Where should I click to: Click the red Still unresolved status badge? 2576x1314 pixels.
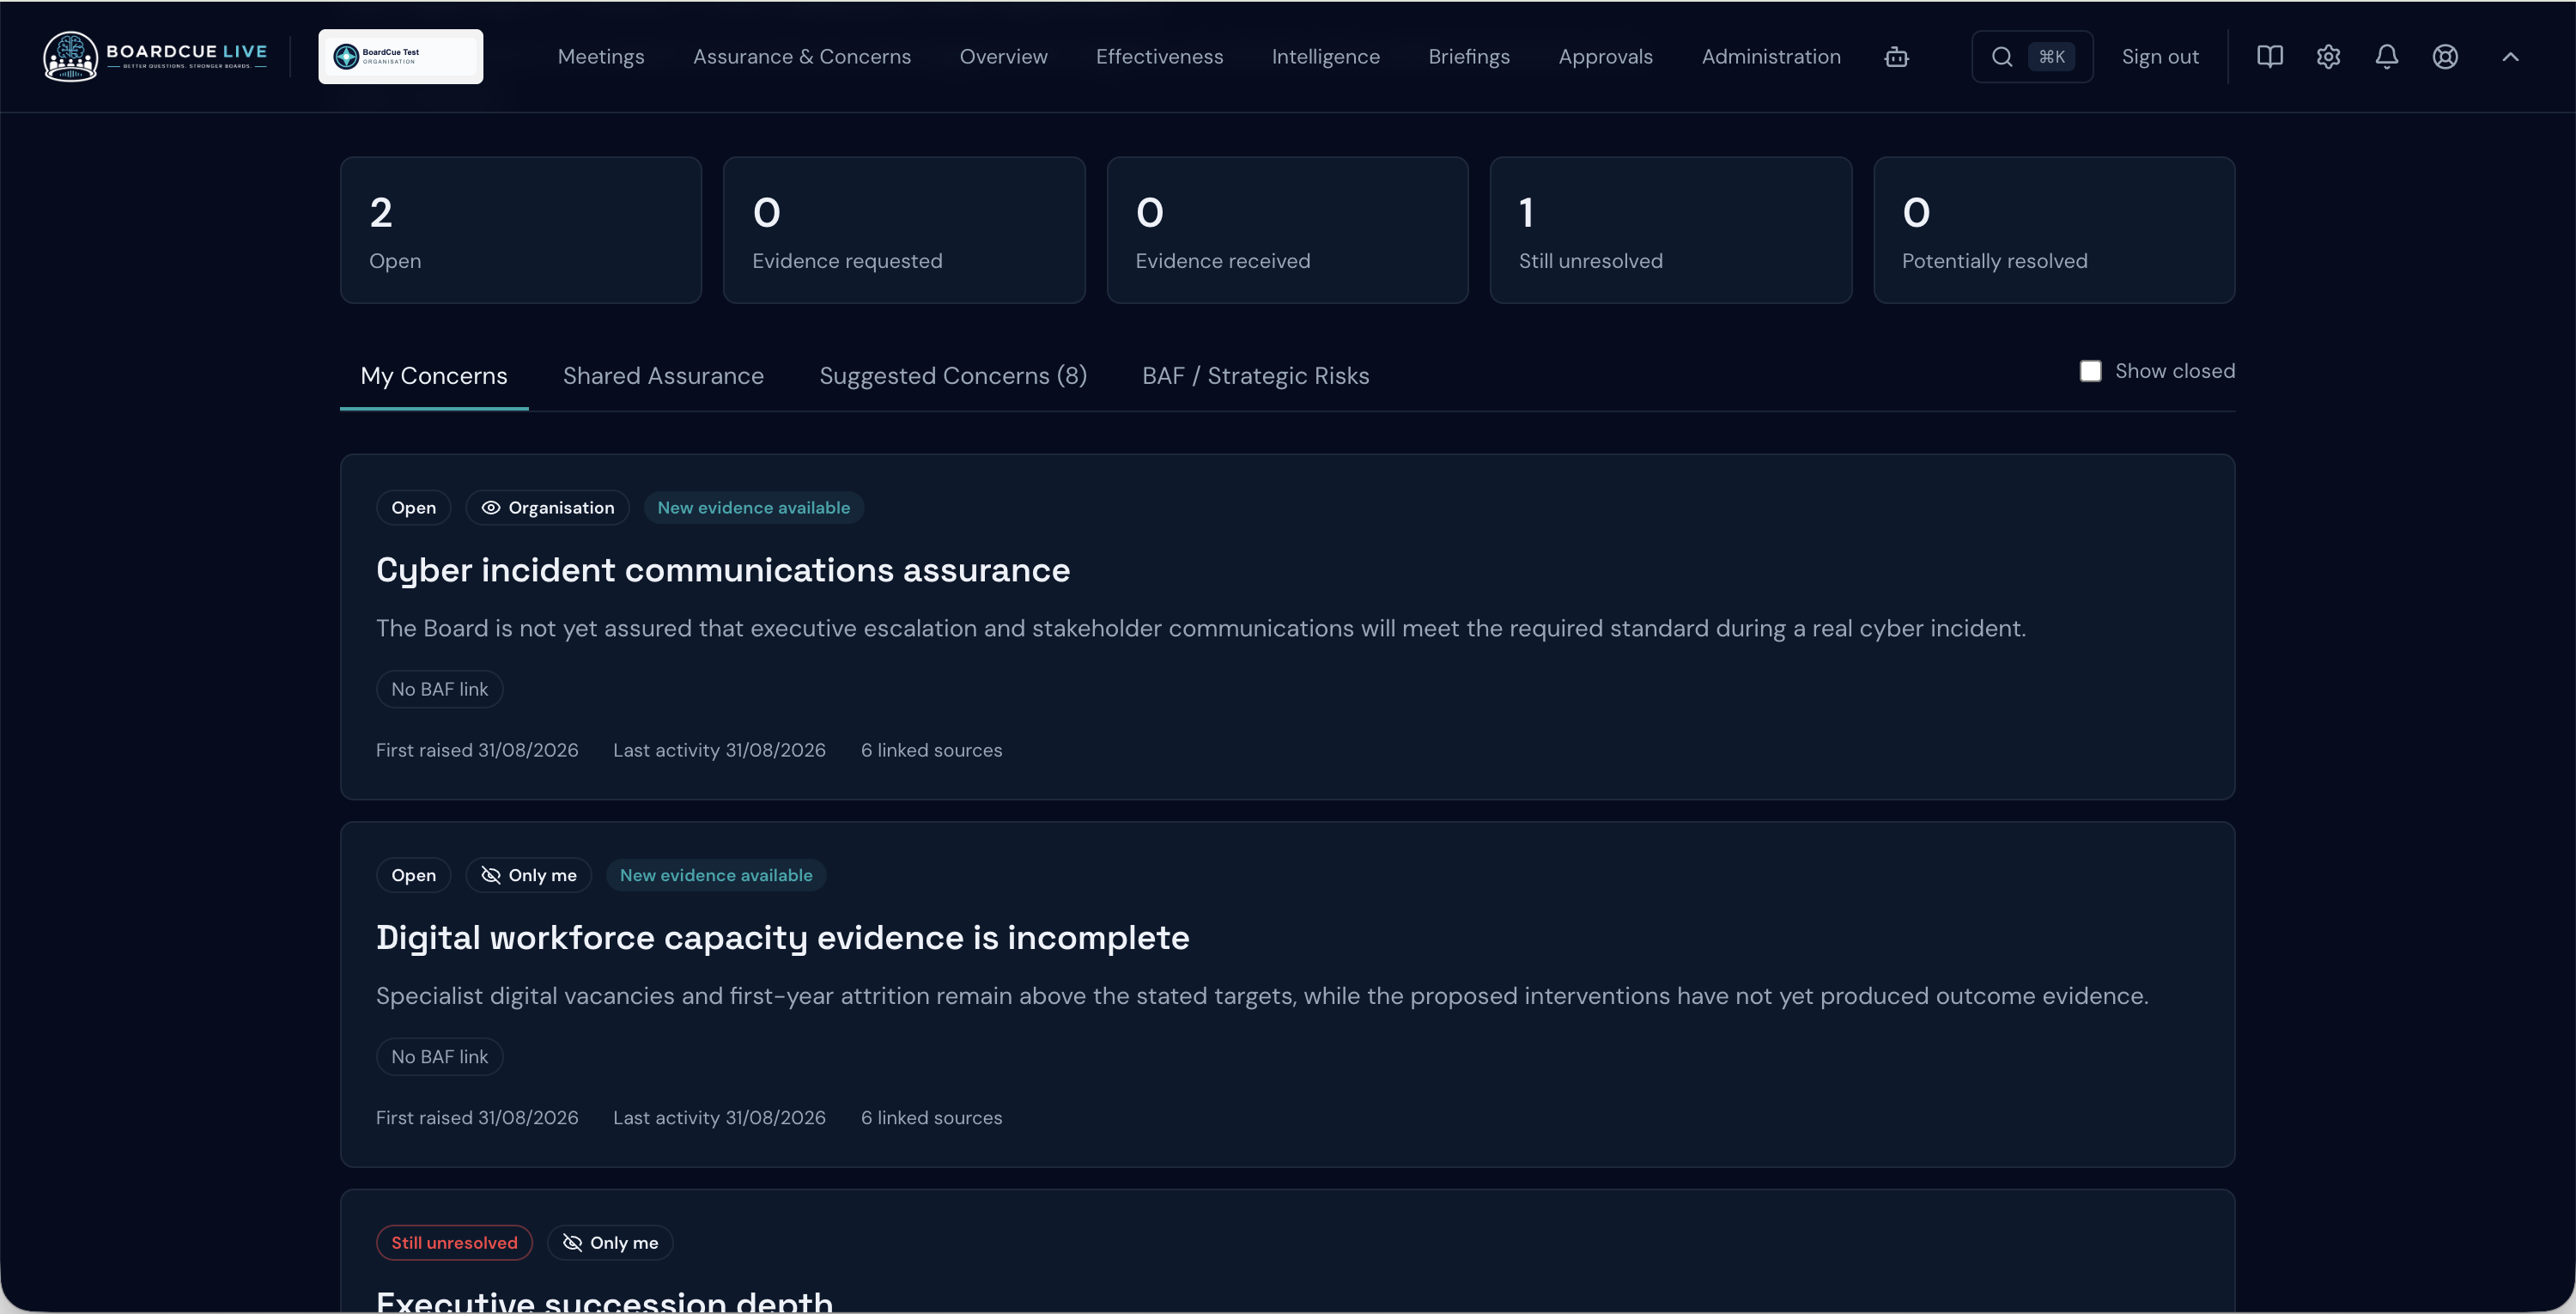pos(454,1243)
